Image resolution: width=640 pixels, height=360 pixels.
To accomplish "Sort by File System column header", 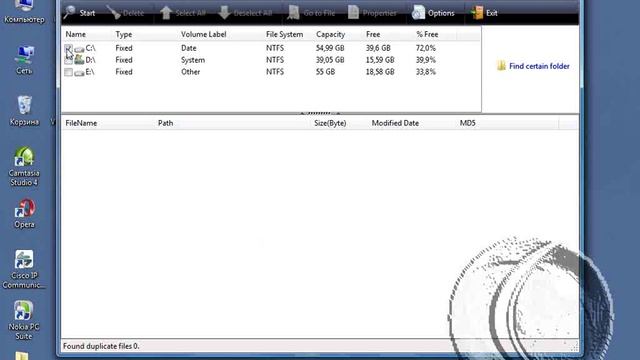I will tap(284, 34).
